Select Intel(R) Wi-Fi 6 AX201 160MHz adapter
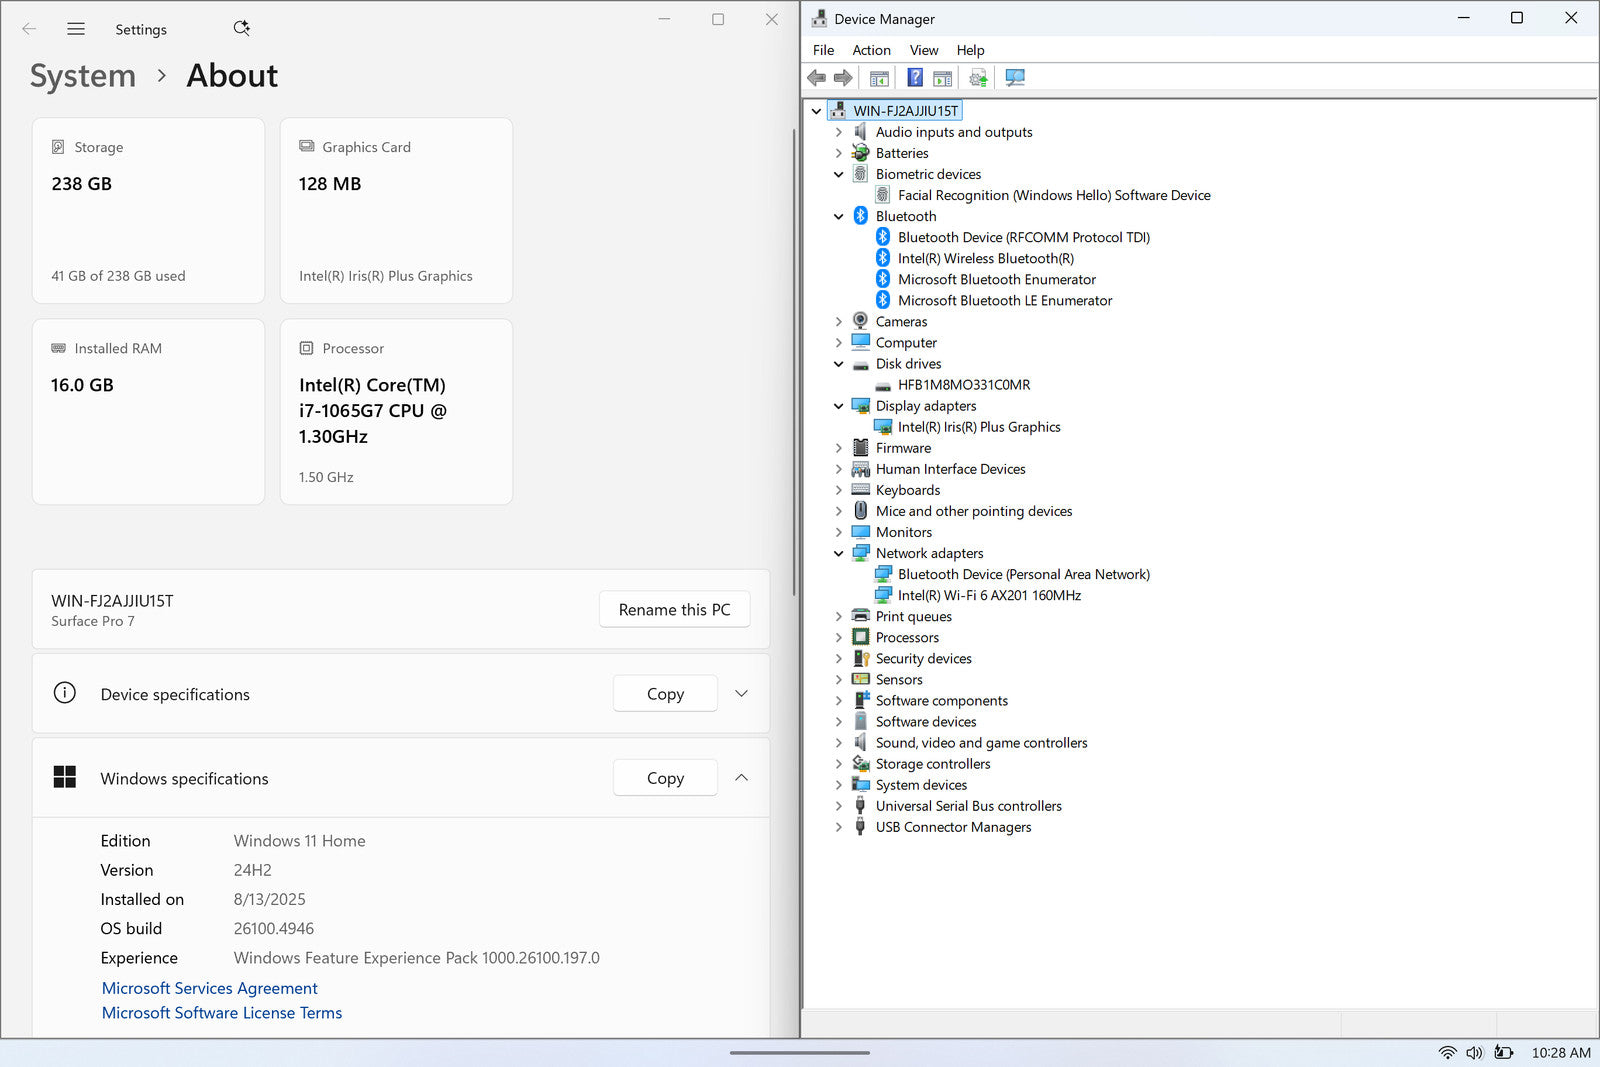Image resolution: width=1600 pixels, height=1067 pixels. pyautogui.click(x=989, y=595)
